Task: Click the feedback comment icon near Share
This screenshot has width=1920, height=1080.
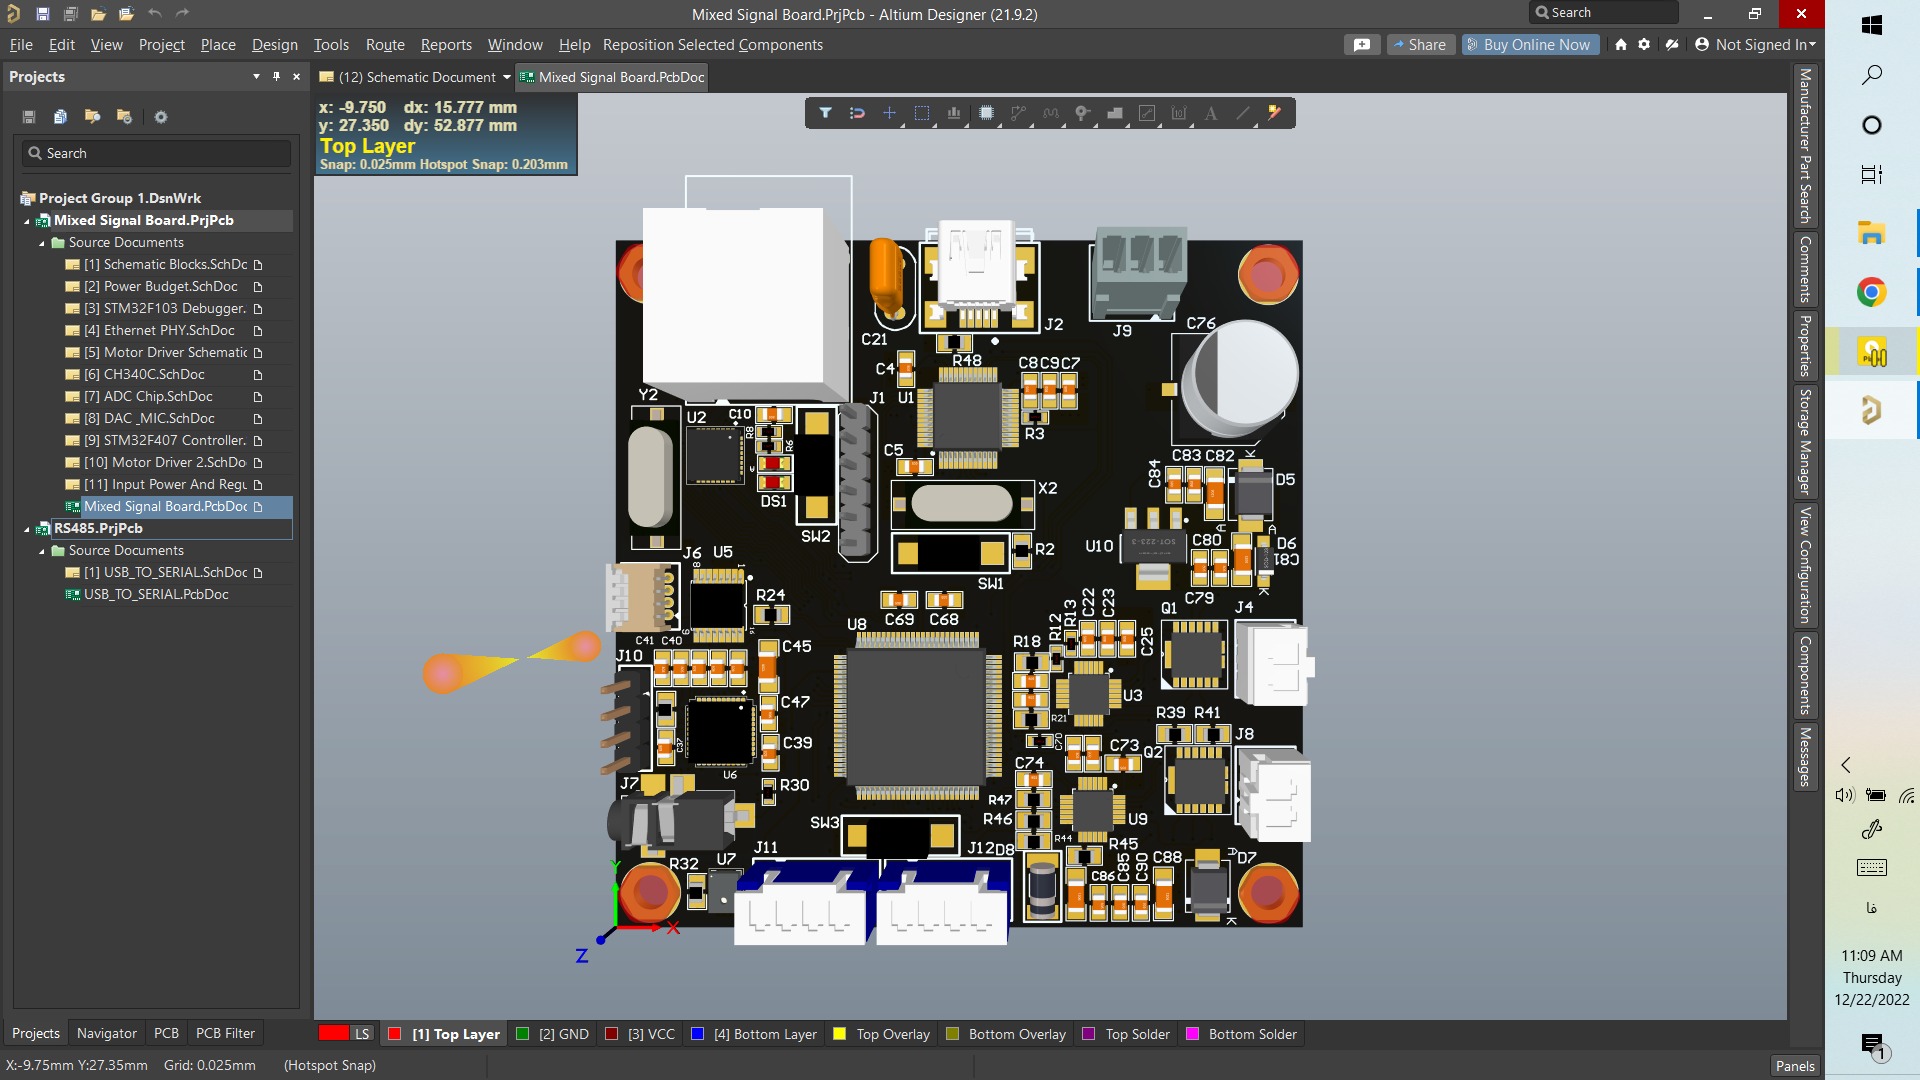Action: [1362, 45]
